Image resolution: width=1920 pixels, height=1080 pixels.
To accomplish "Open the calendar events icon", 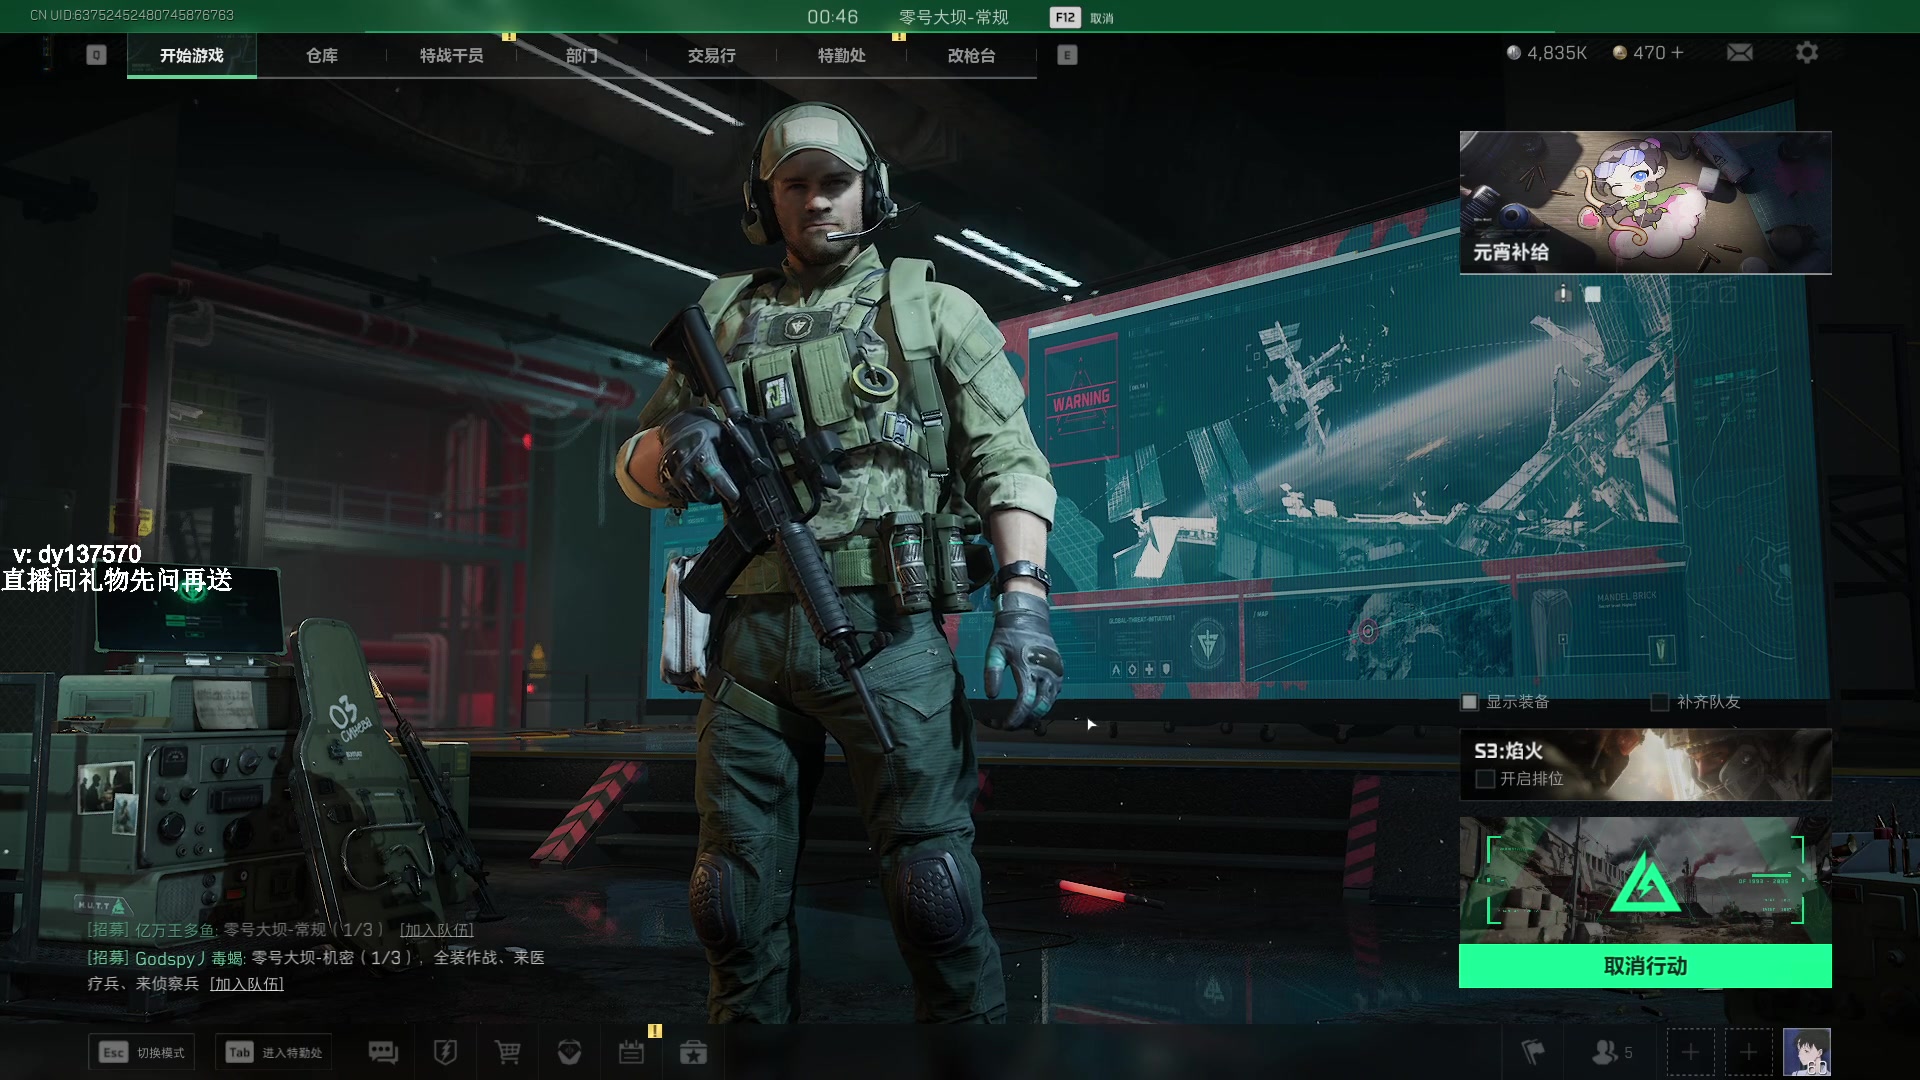I will coord(631,1052).
